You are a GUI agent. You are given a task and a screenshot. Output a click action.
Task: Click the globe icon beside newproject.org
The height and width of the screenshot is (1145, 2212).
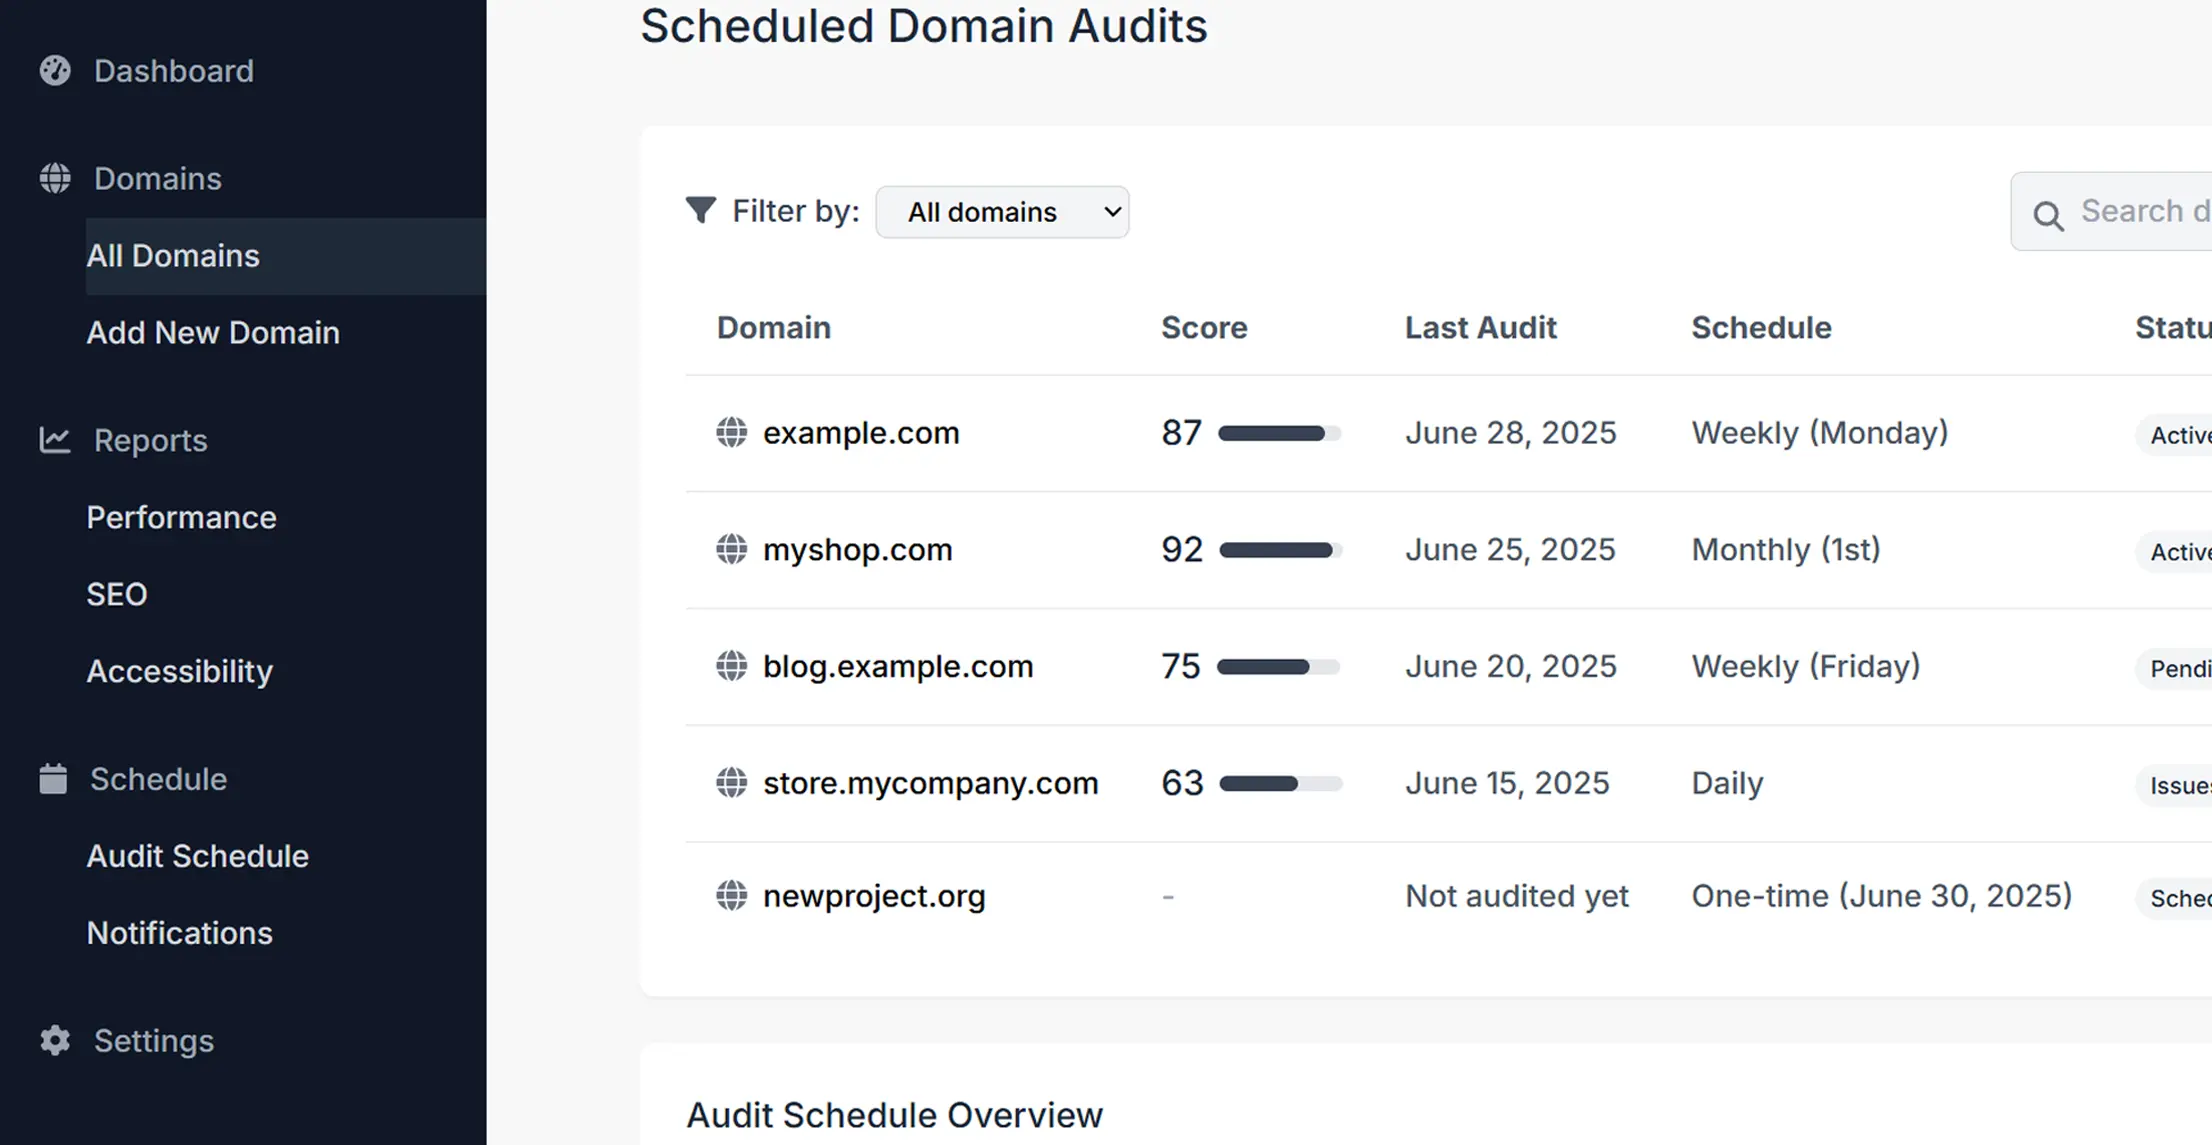click(731, 896)
